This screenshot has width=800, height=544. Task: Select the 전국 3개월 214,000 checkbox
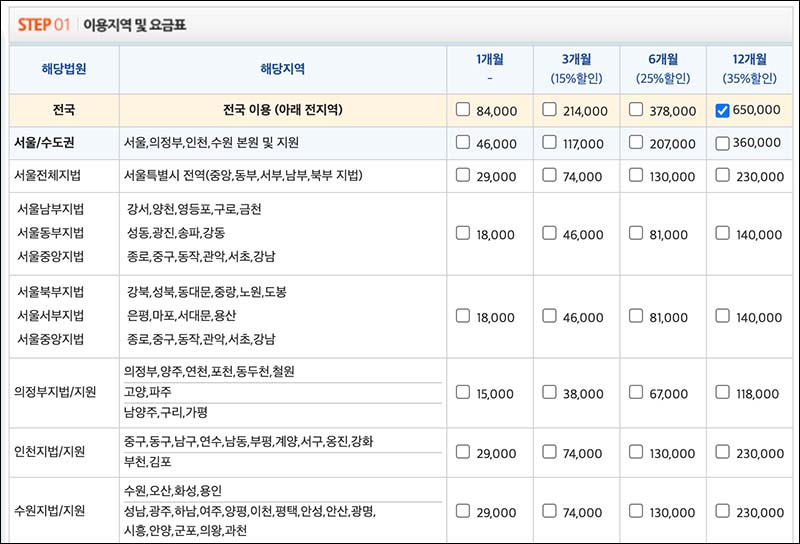pos(550,110)
